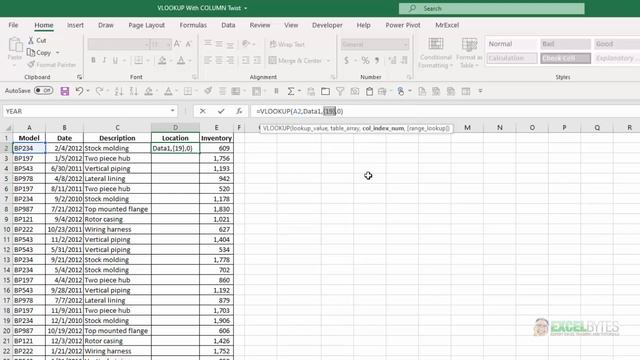Switch to the Power Pivot tab

pos(403,25)
